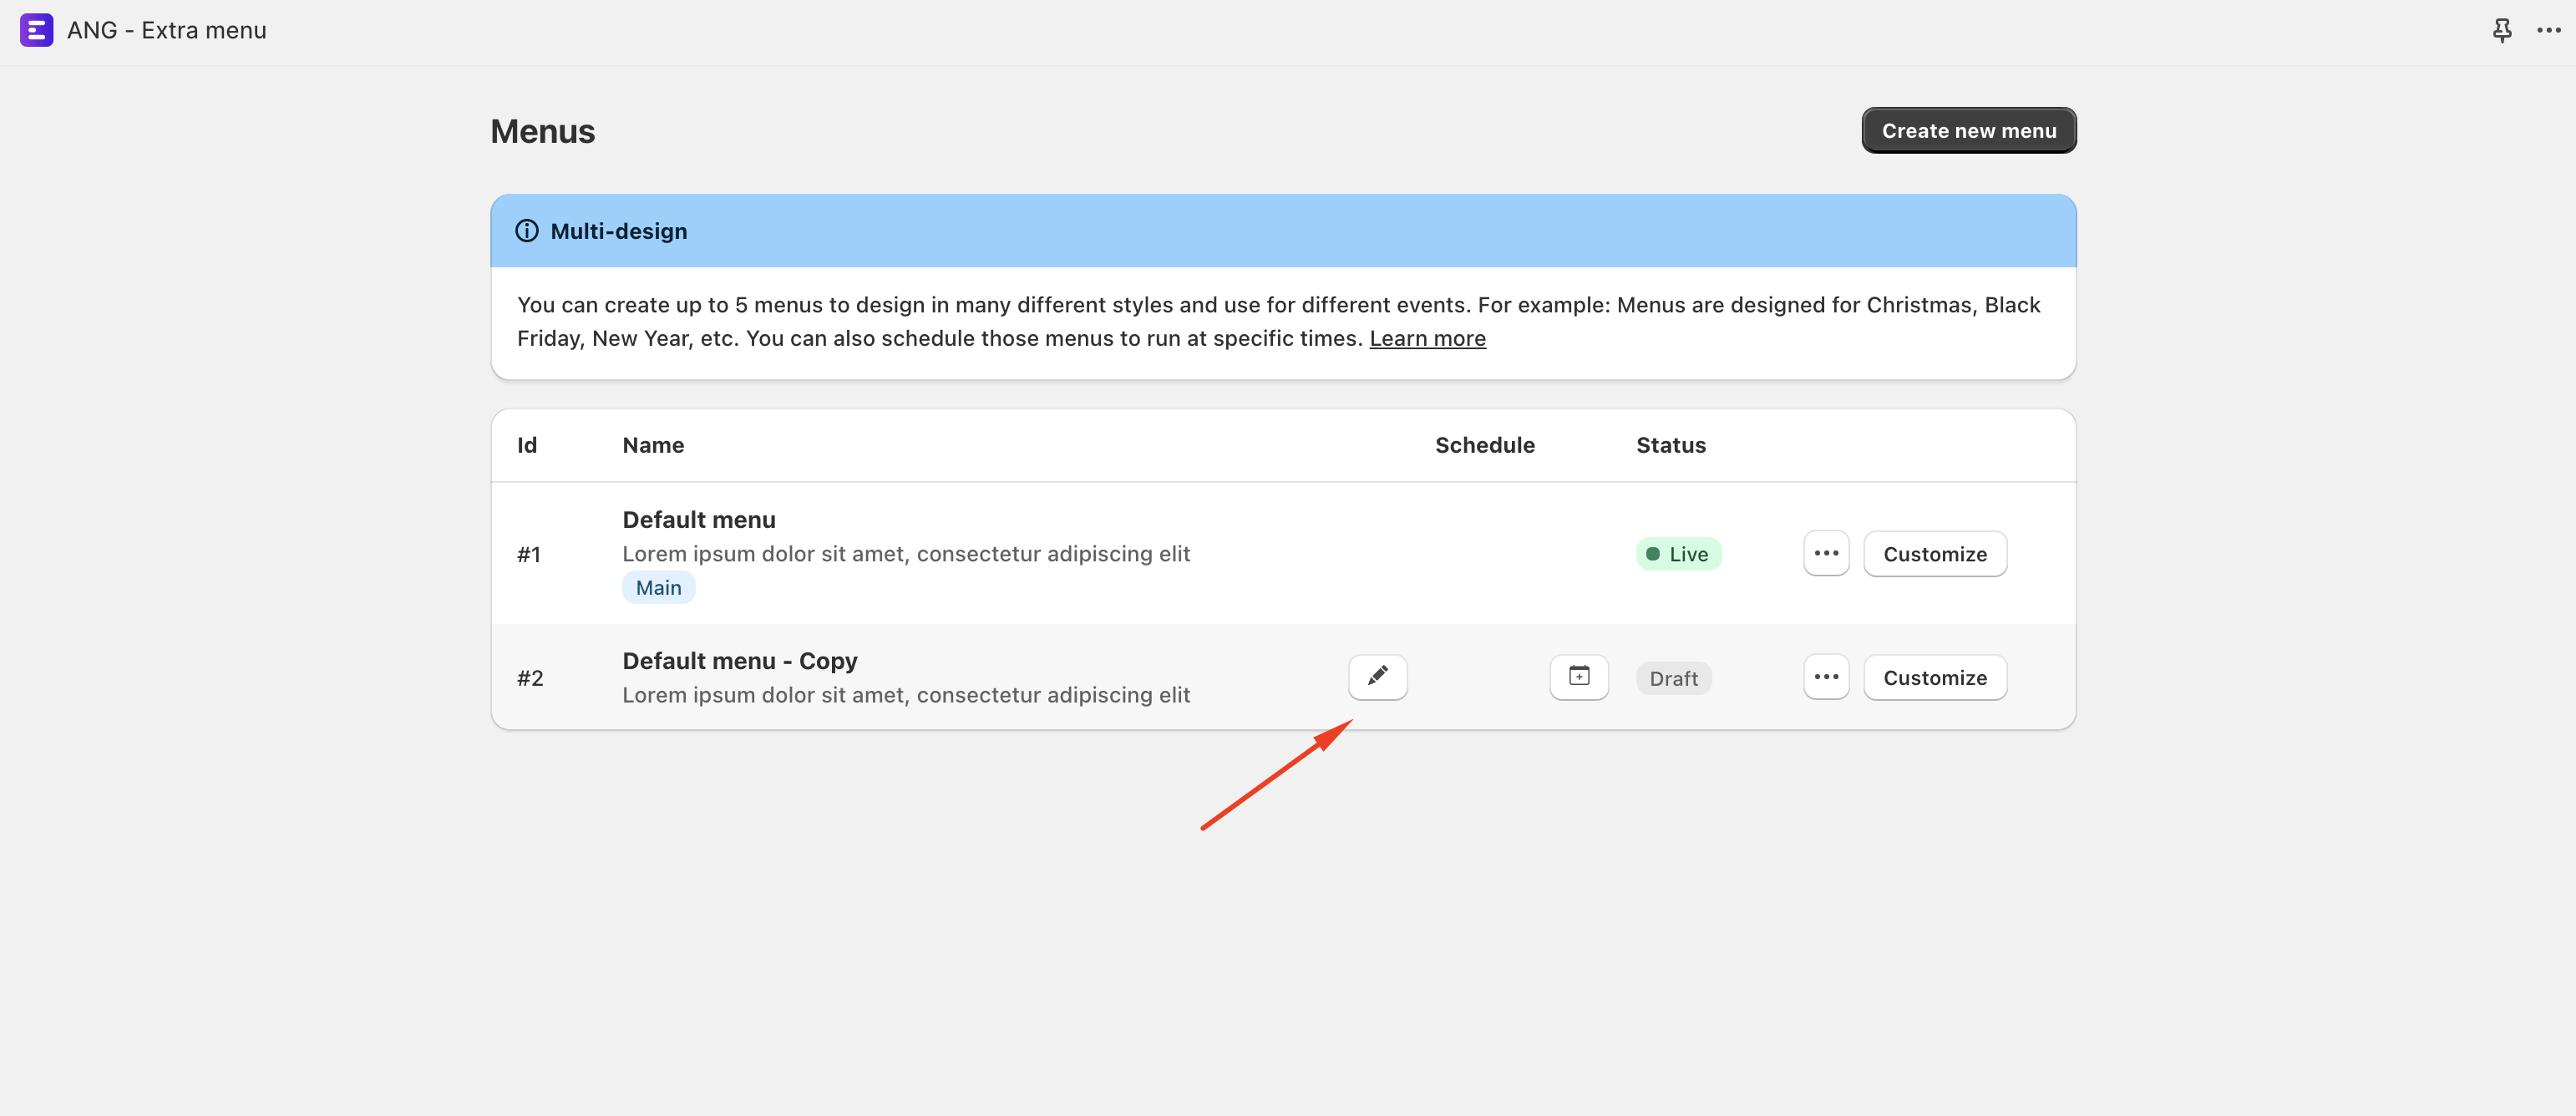The image size is (2576, 1116).
Task: Follow the Learn more link
Action: click(x=1427, y=339)
